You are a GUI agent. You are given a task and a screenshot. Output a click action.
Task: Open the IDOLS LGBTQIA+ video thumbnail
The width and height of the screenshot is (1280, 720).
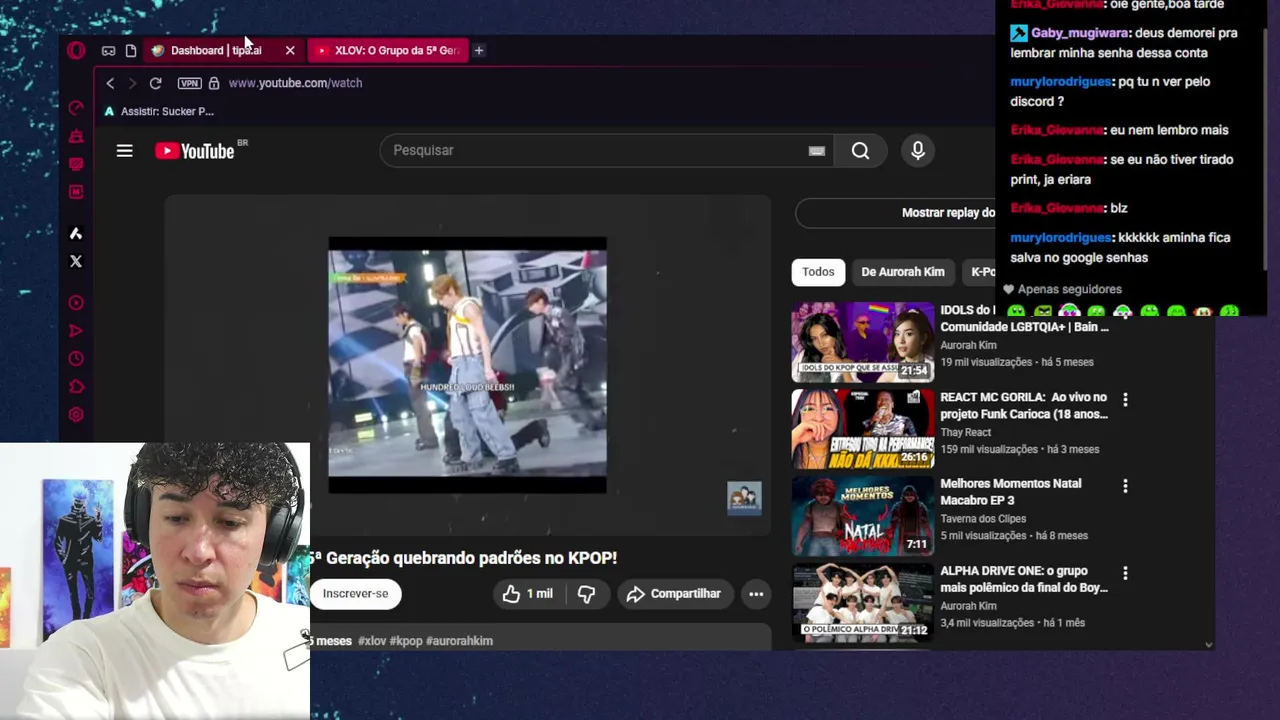coord(863,342)
